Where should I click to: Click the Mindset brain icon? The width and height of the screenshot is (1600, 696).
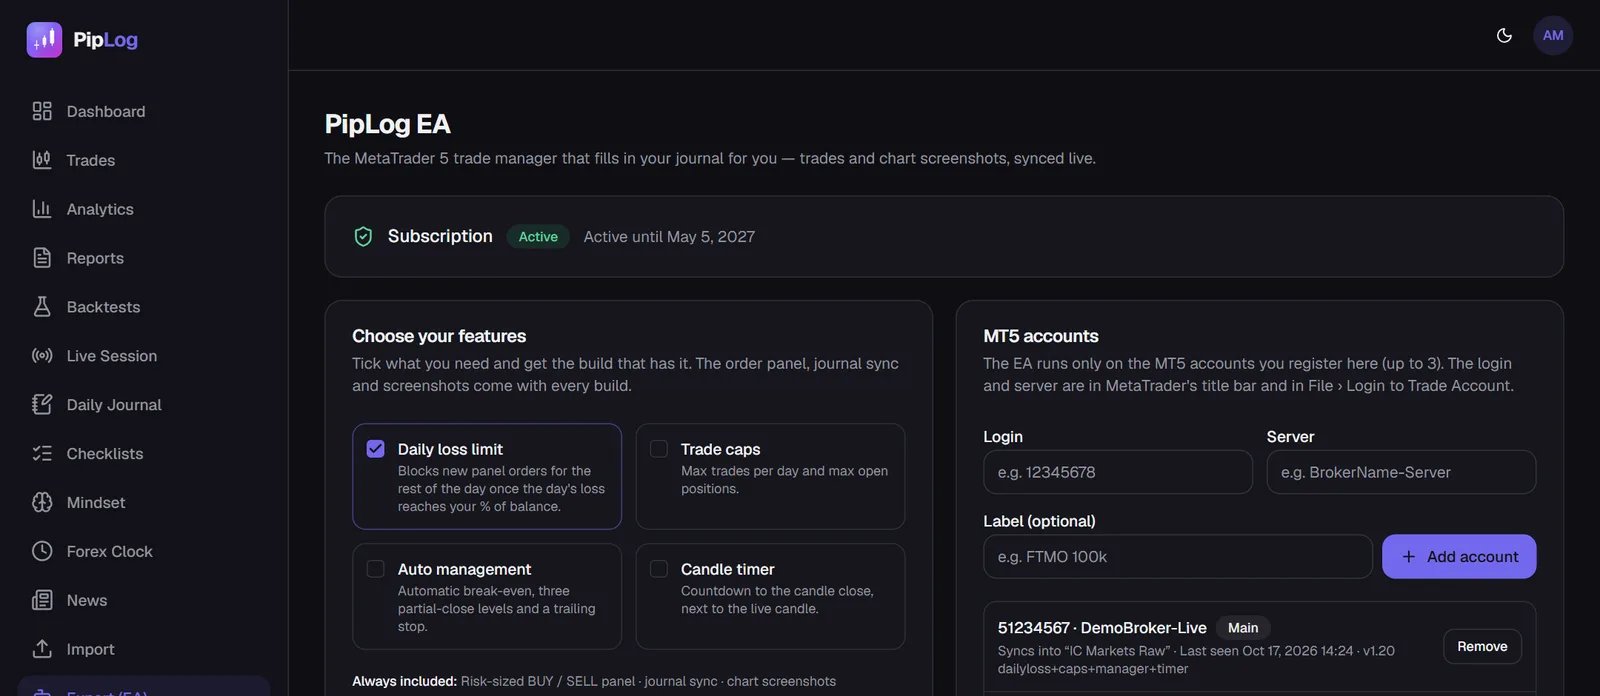(x=42, y=503)
